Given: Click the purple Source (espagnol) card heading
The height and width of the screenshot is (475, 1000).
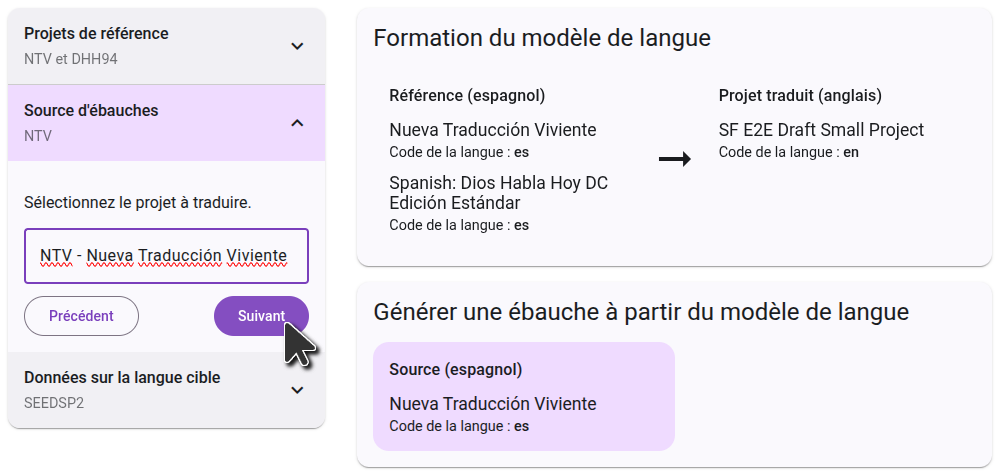Looking at the screenshot, I should [x=457, y=370].
